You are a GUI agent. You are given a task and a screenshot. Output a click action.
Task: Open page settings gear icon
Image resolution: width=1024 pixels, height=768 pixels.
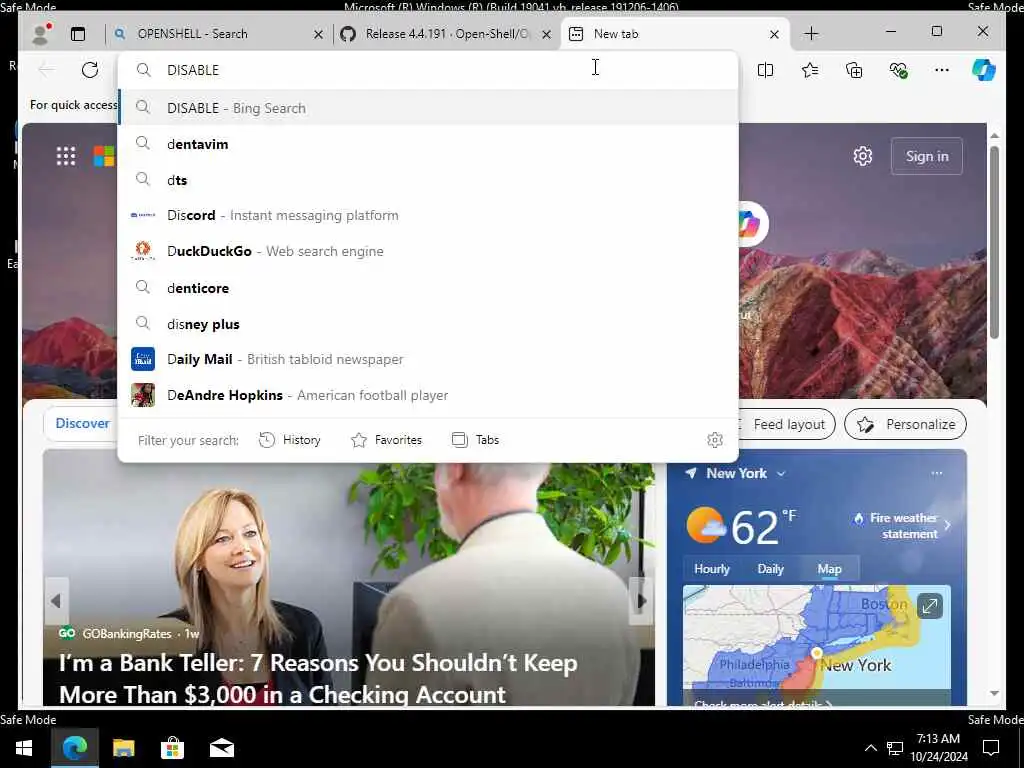[863, 156]
